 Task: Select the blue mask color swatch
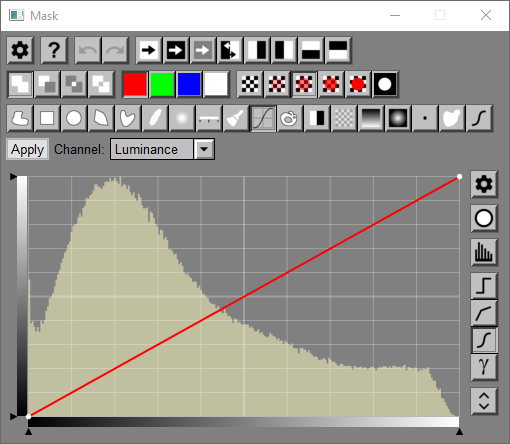pos(189,84)
